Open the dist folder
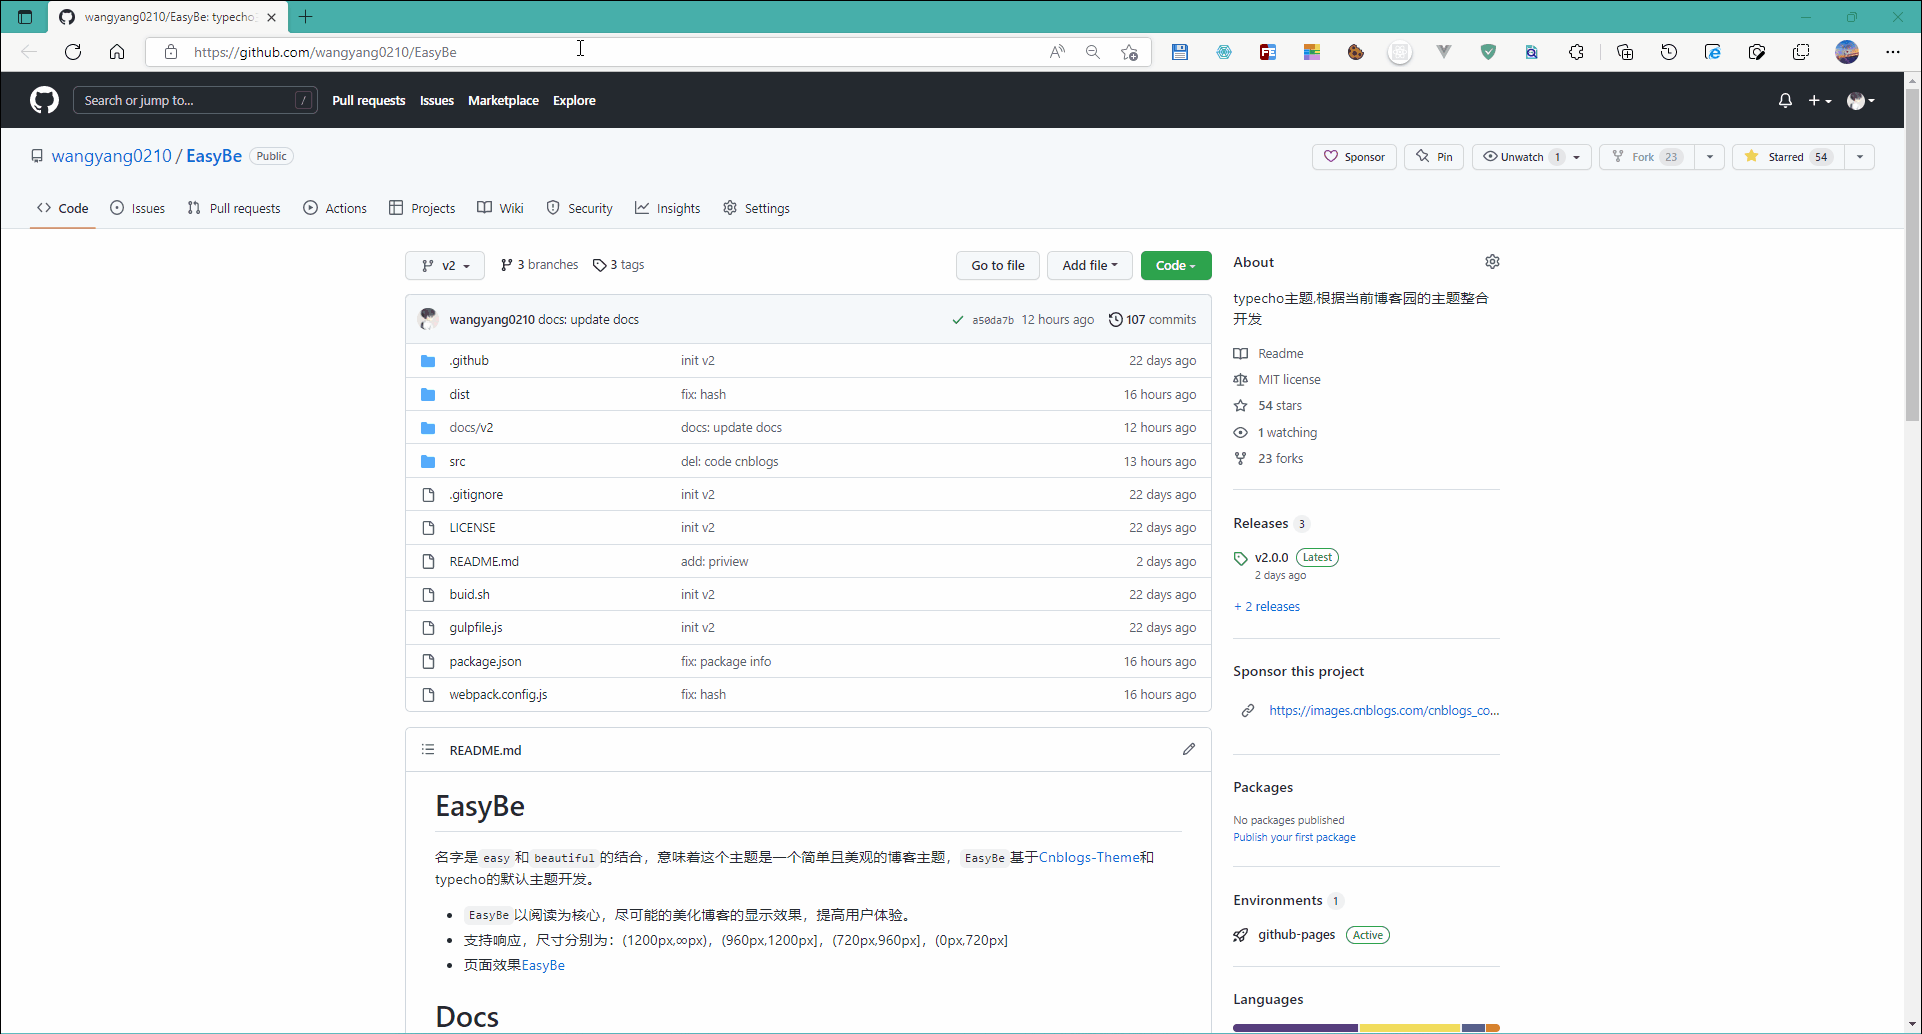 click(459, 394)
